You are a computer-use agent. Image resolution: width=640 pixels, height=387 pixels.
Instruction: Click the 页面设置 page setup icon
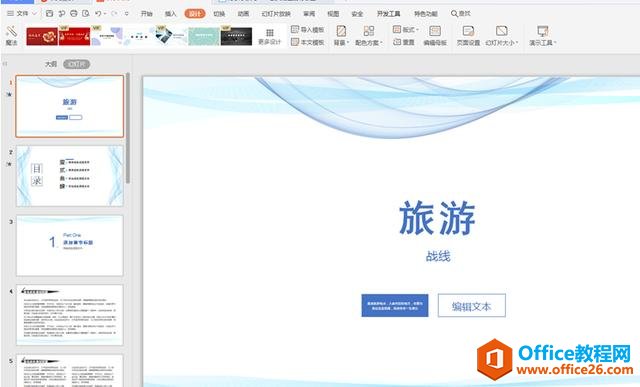point(468,31)
